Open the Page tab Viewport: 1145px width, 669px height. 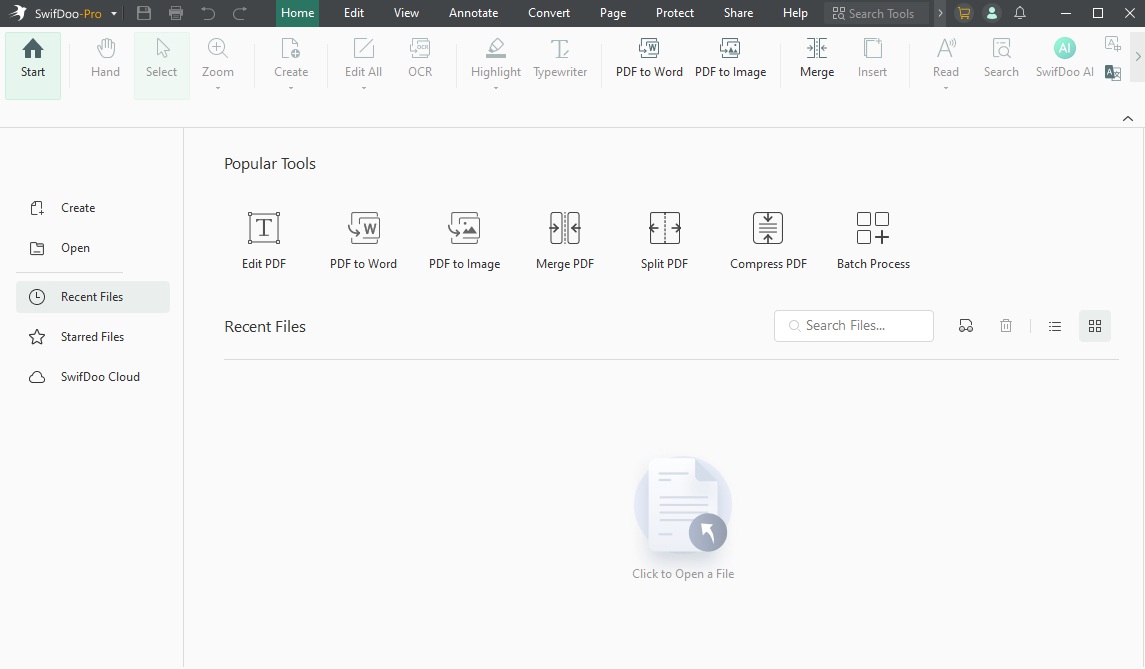pos(613,13)
